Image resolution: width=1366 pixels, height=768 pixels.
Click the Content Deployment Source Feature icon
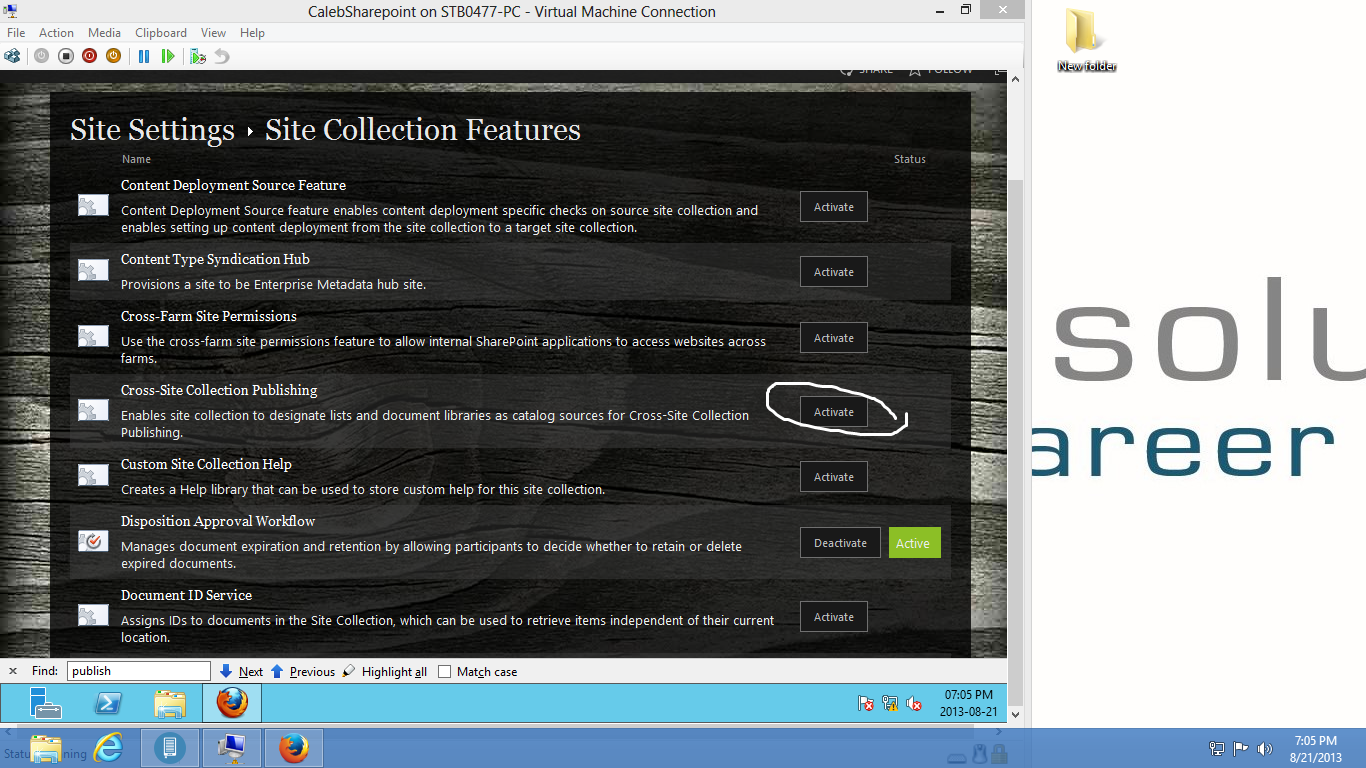93,206
